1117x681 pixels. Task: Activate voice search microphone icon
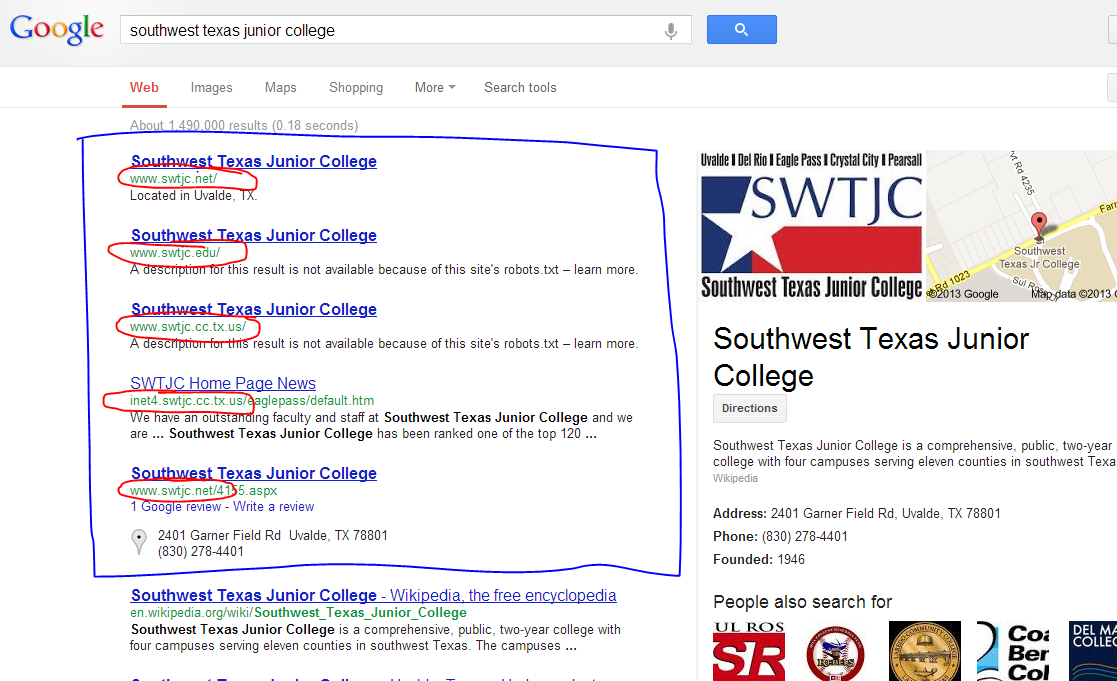[670, 31]
